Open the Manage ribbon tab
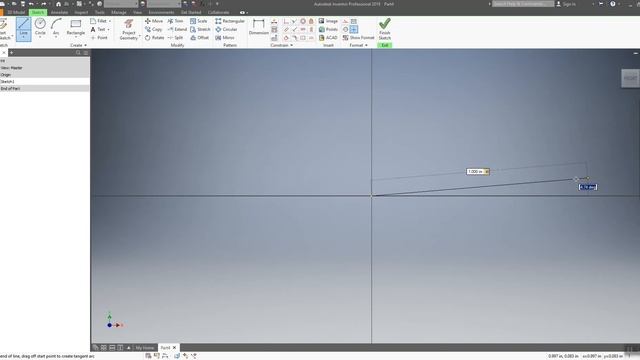Viewport: 640px width, 360px height. coord(119,12)
